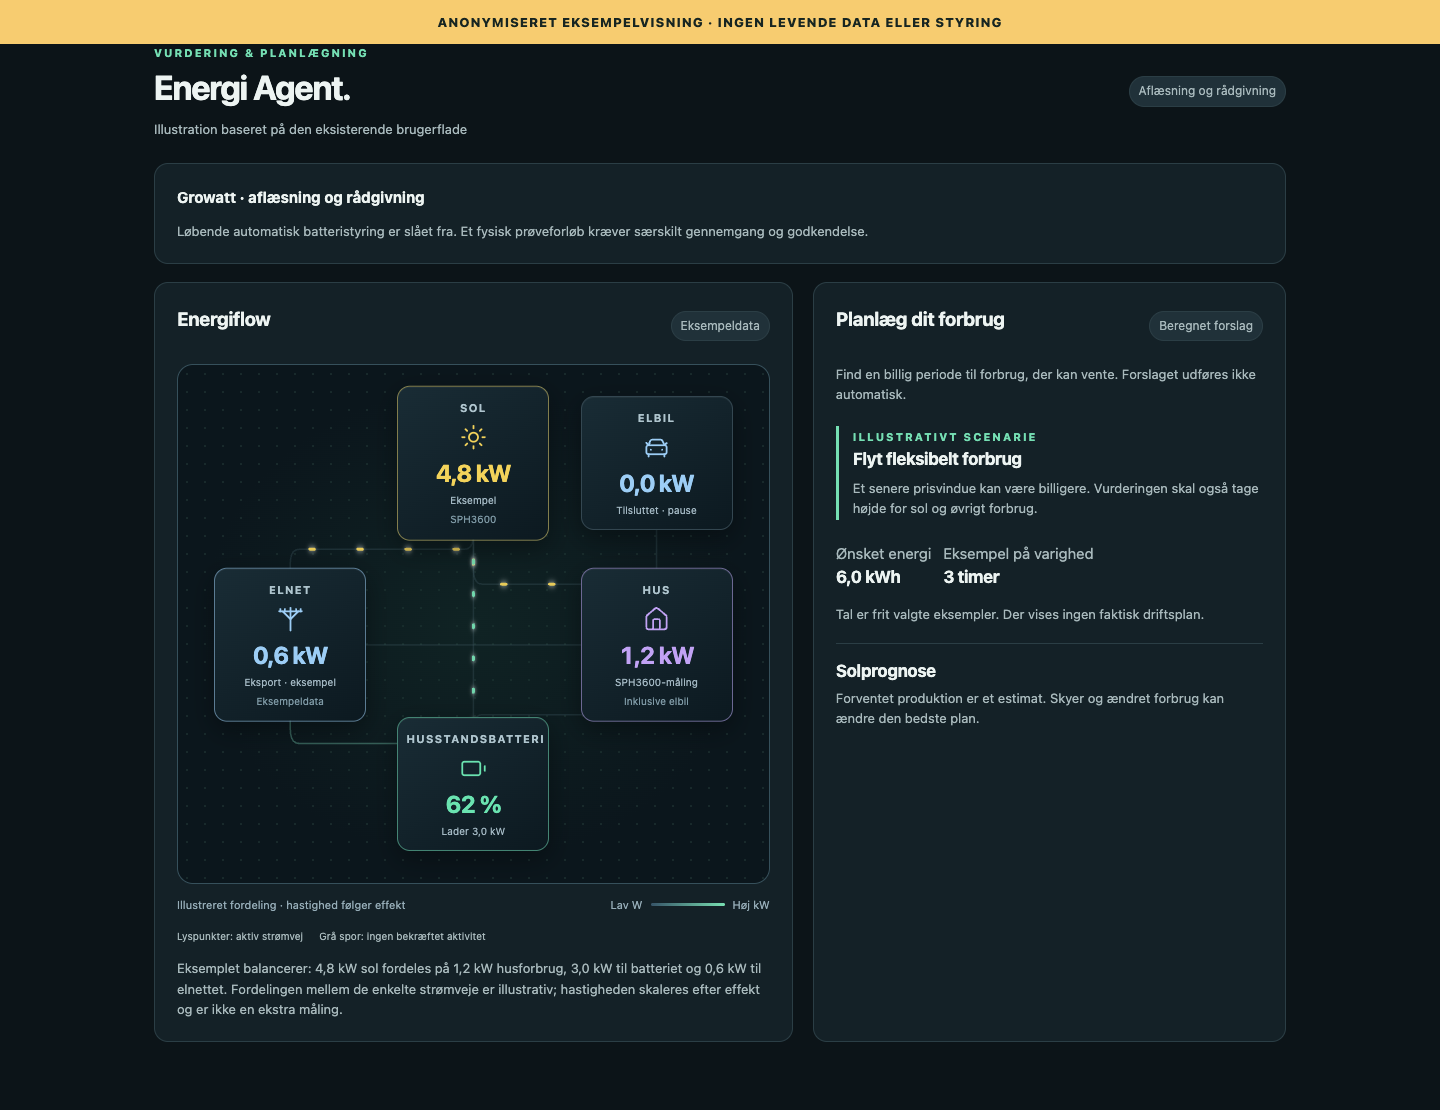This screenshot has height=1110, width=1440.
Task: Click the "62 %" battery level
Action: 473,805
